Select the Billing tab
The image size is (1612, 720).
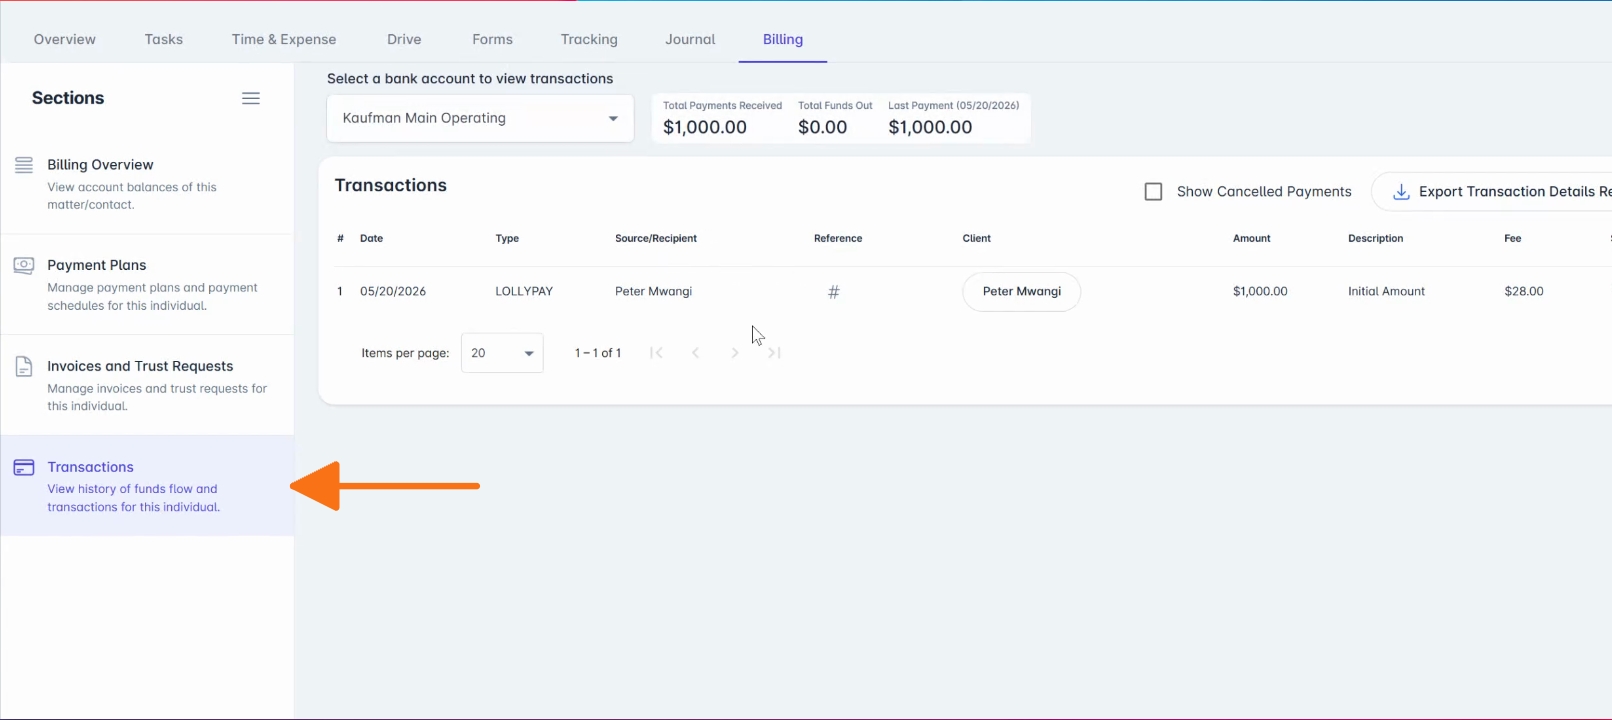pyautogui.click(x=783, y=39)
